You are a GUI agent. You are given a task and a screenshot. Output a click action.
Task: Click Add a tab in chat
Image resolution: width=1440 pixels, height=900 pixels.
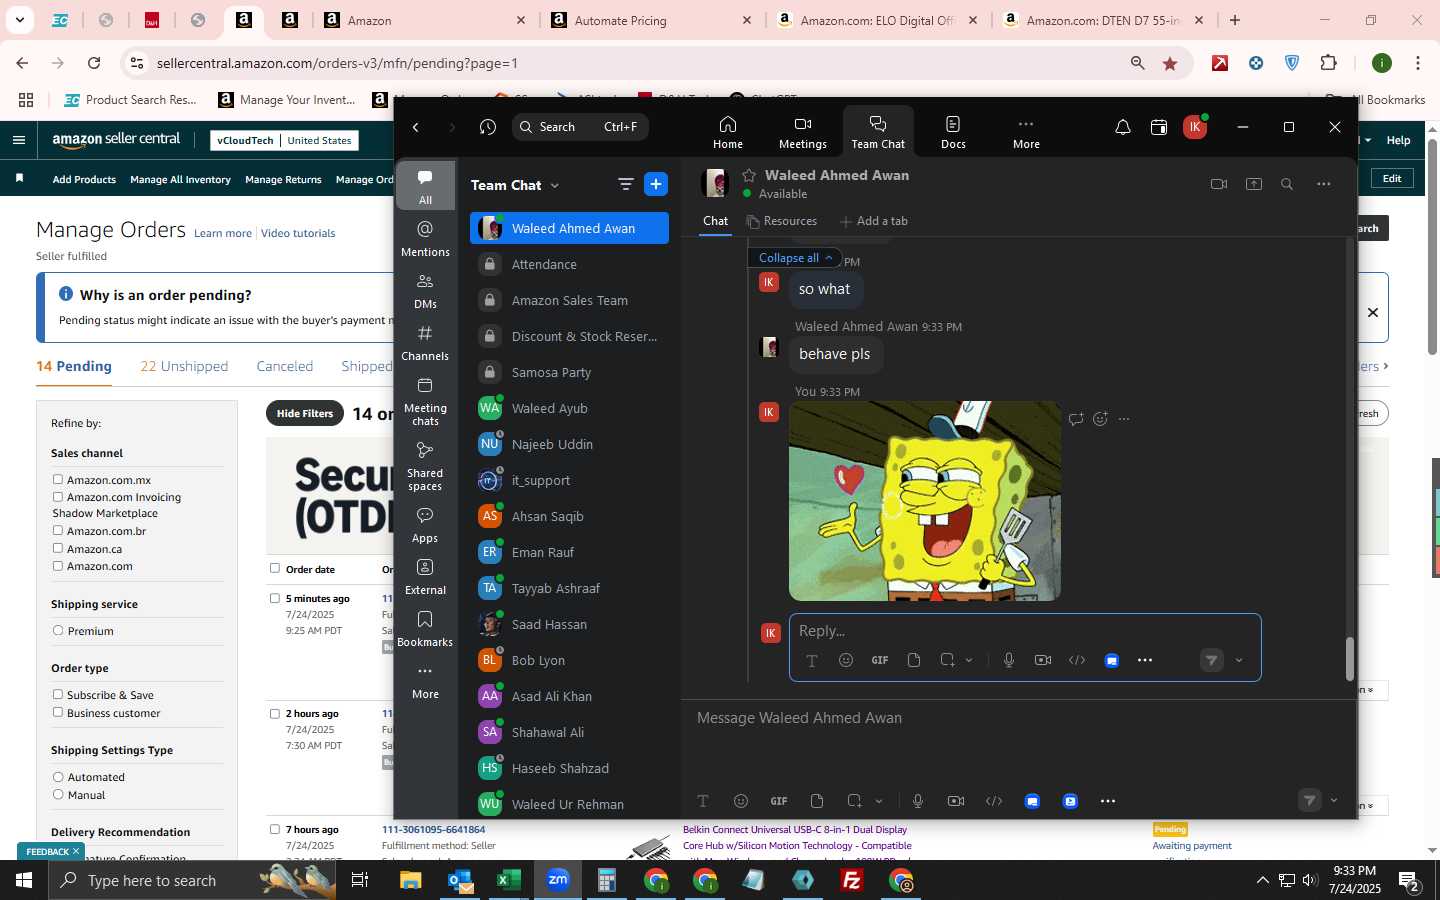pos(874,221)
